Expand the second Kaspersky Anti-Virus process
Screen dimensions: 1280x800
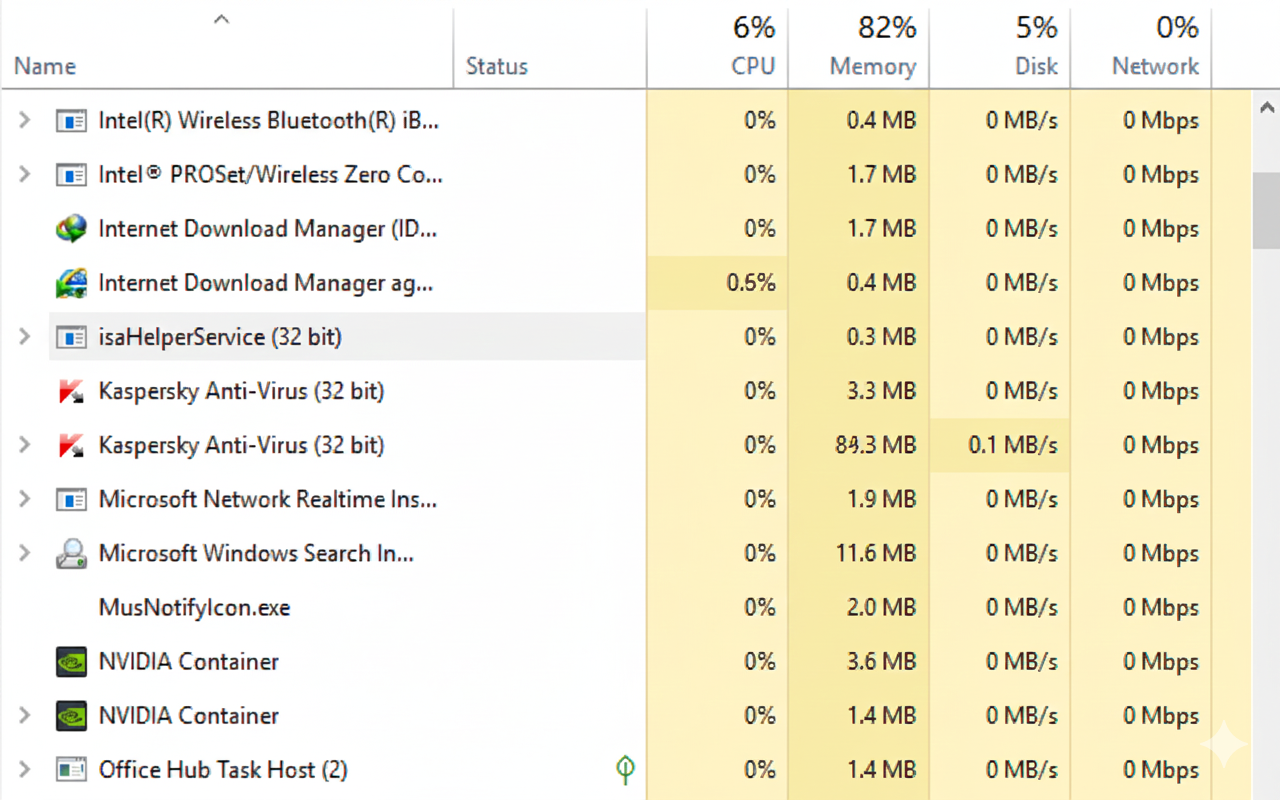coord(25,445)
